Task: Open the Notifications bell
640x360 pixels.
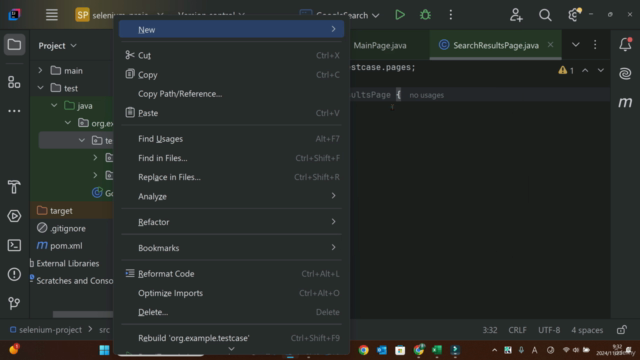Action: click(625, 44)
